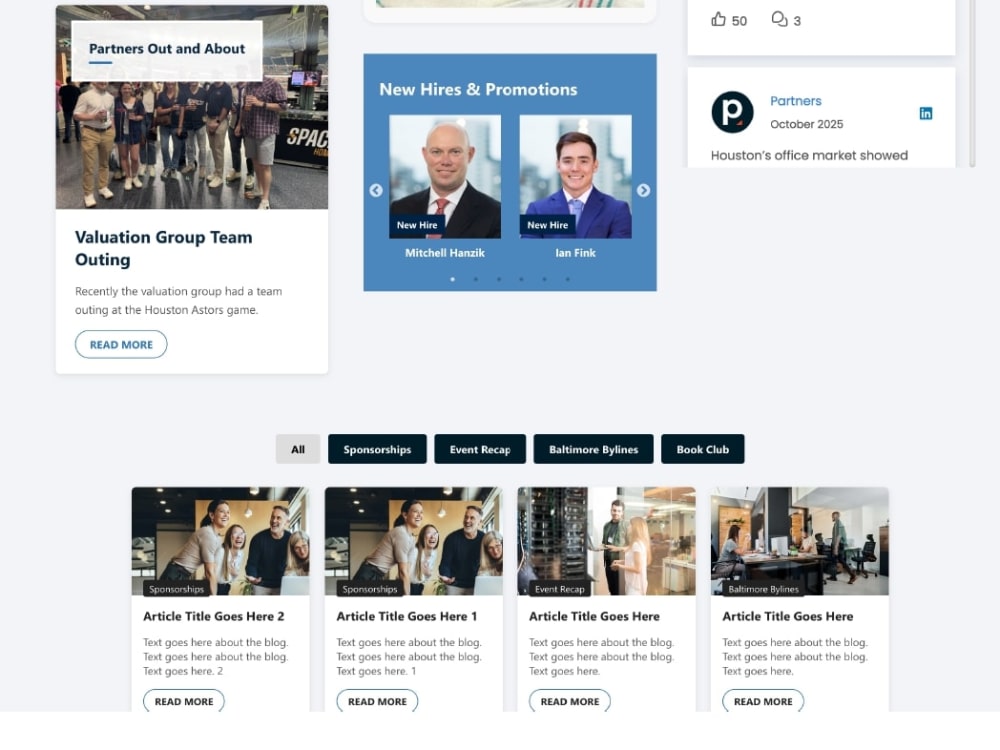Click the Baltimore Bylines tag on the image
The image size is (1000, 750).
coord(763,589)
